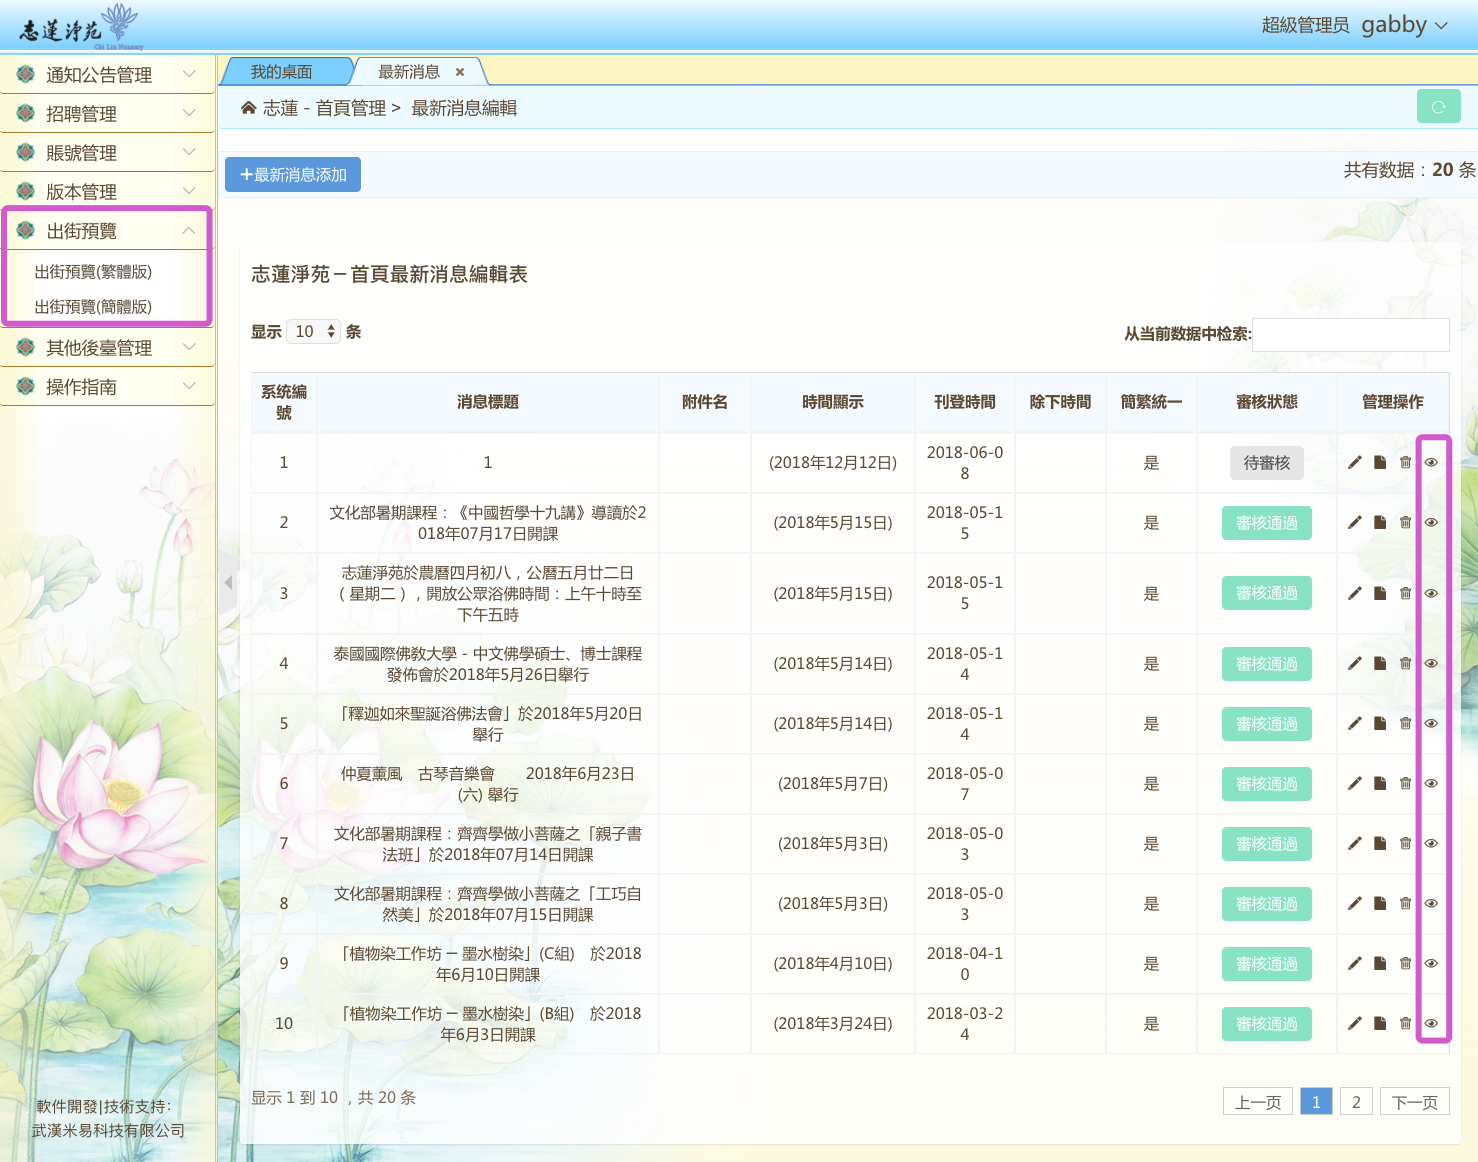Image resolution: width=1478 pixels, height=1162 pixels.
Task: Click the trash icon for row 7
Action: tap(1405, 843)
